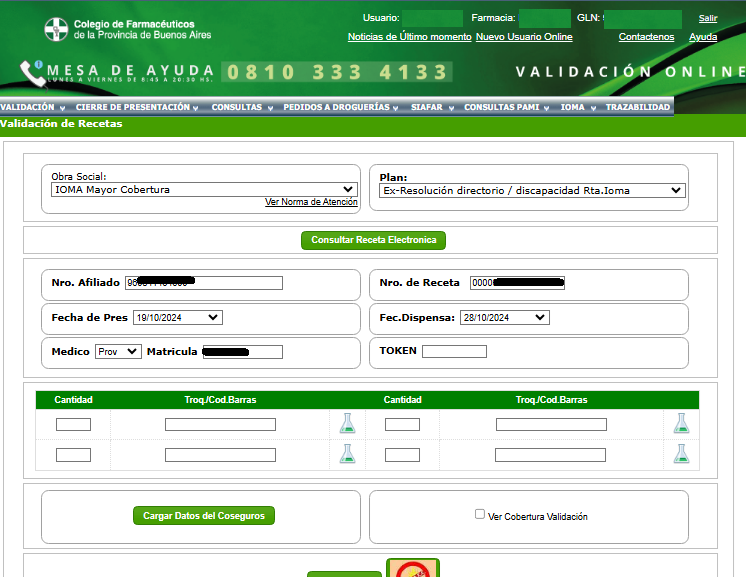Click Cargar Datos del Coseguros button
This screenshot has height=577, width=746.
[204, 516]
